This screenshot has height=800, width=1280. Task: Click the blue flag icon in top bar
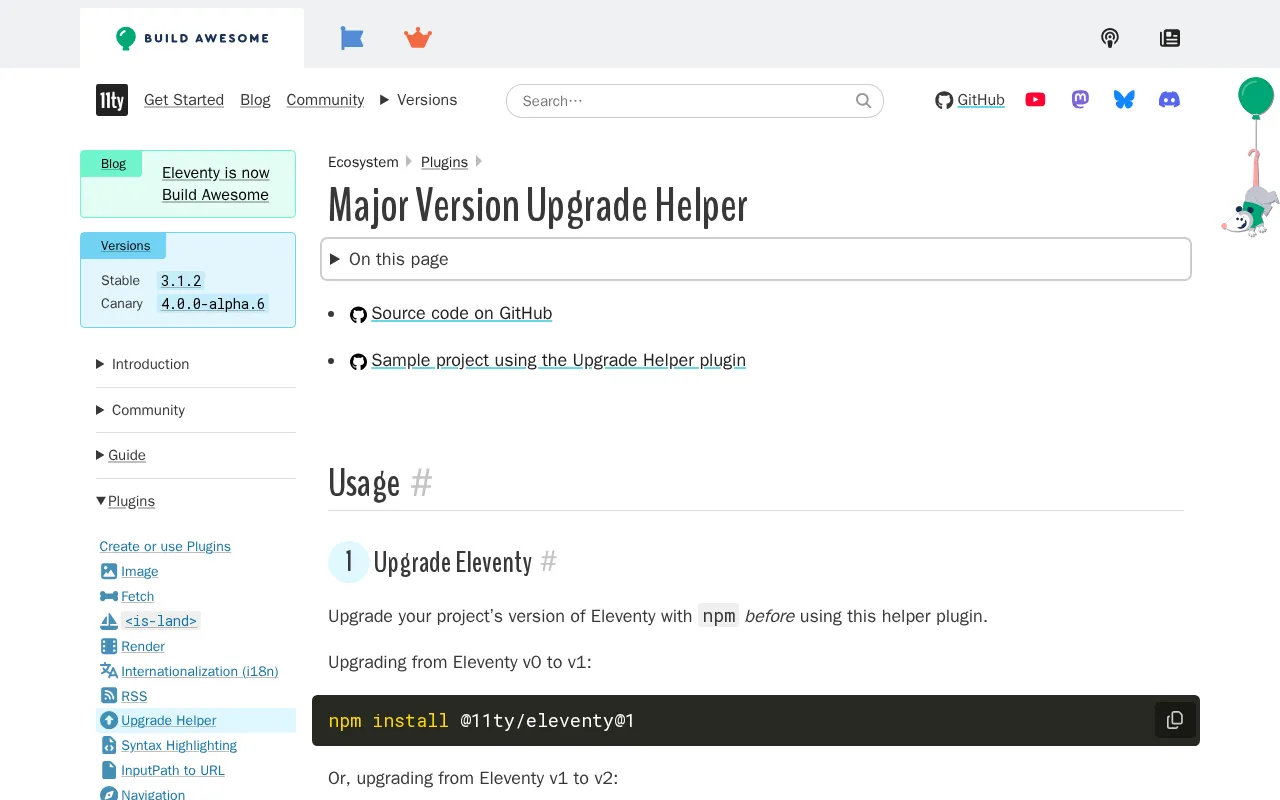tap(351, 38)
